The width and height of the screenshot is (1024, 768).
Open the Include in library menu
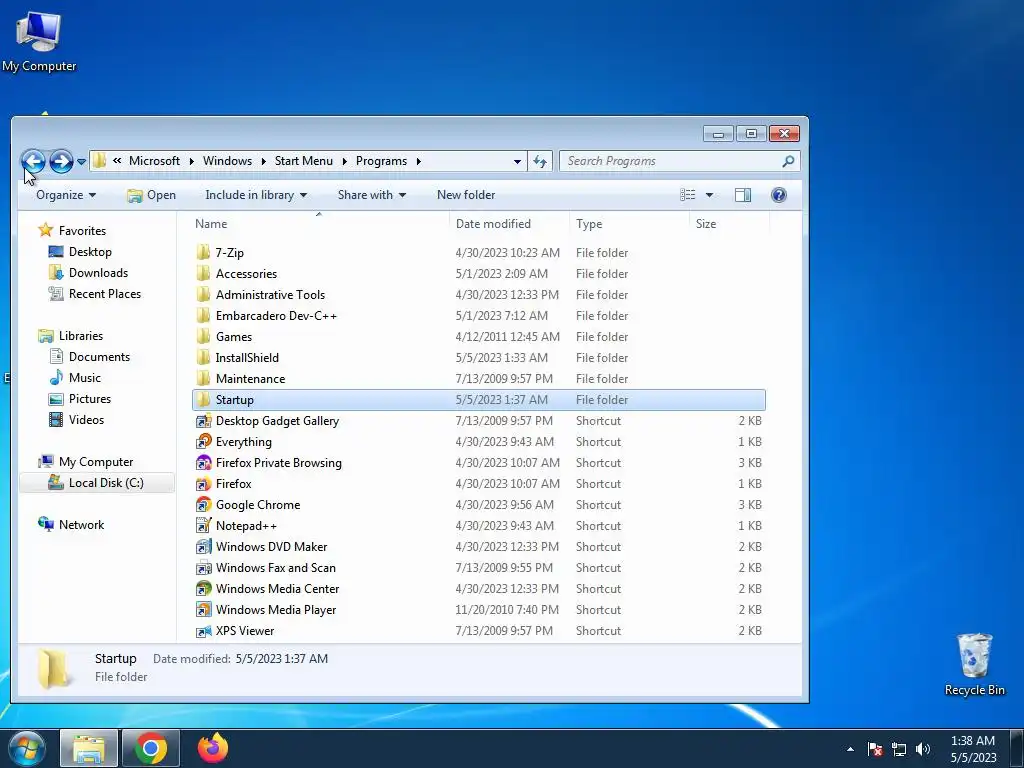[x=256, y=195]
